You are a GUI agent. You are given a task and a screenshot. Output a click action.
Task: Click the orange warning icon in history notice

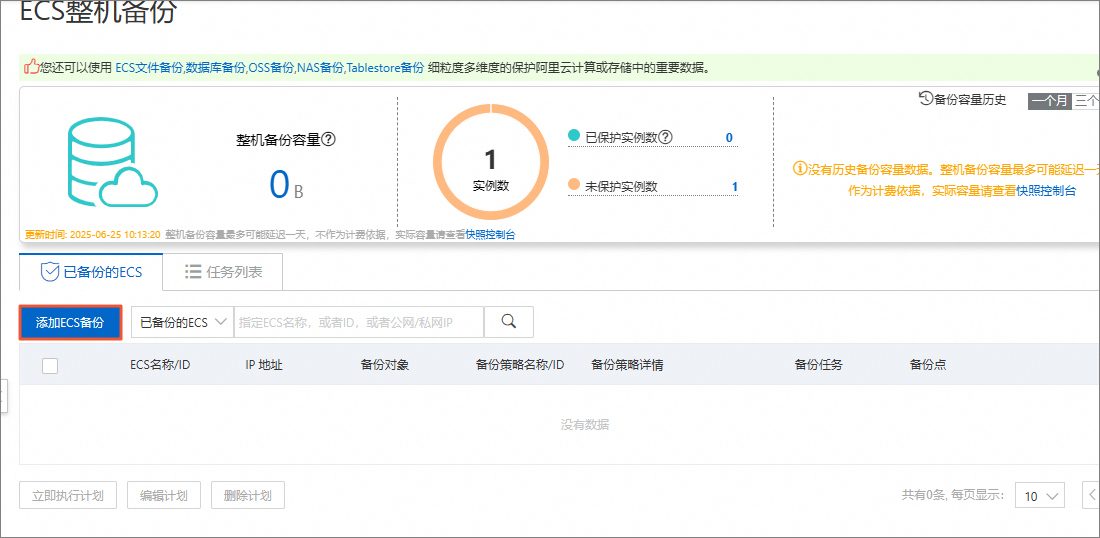click(800, 168)
